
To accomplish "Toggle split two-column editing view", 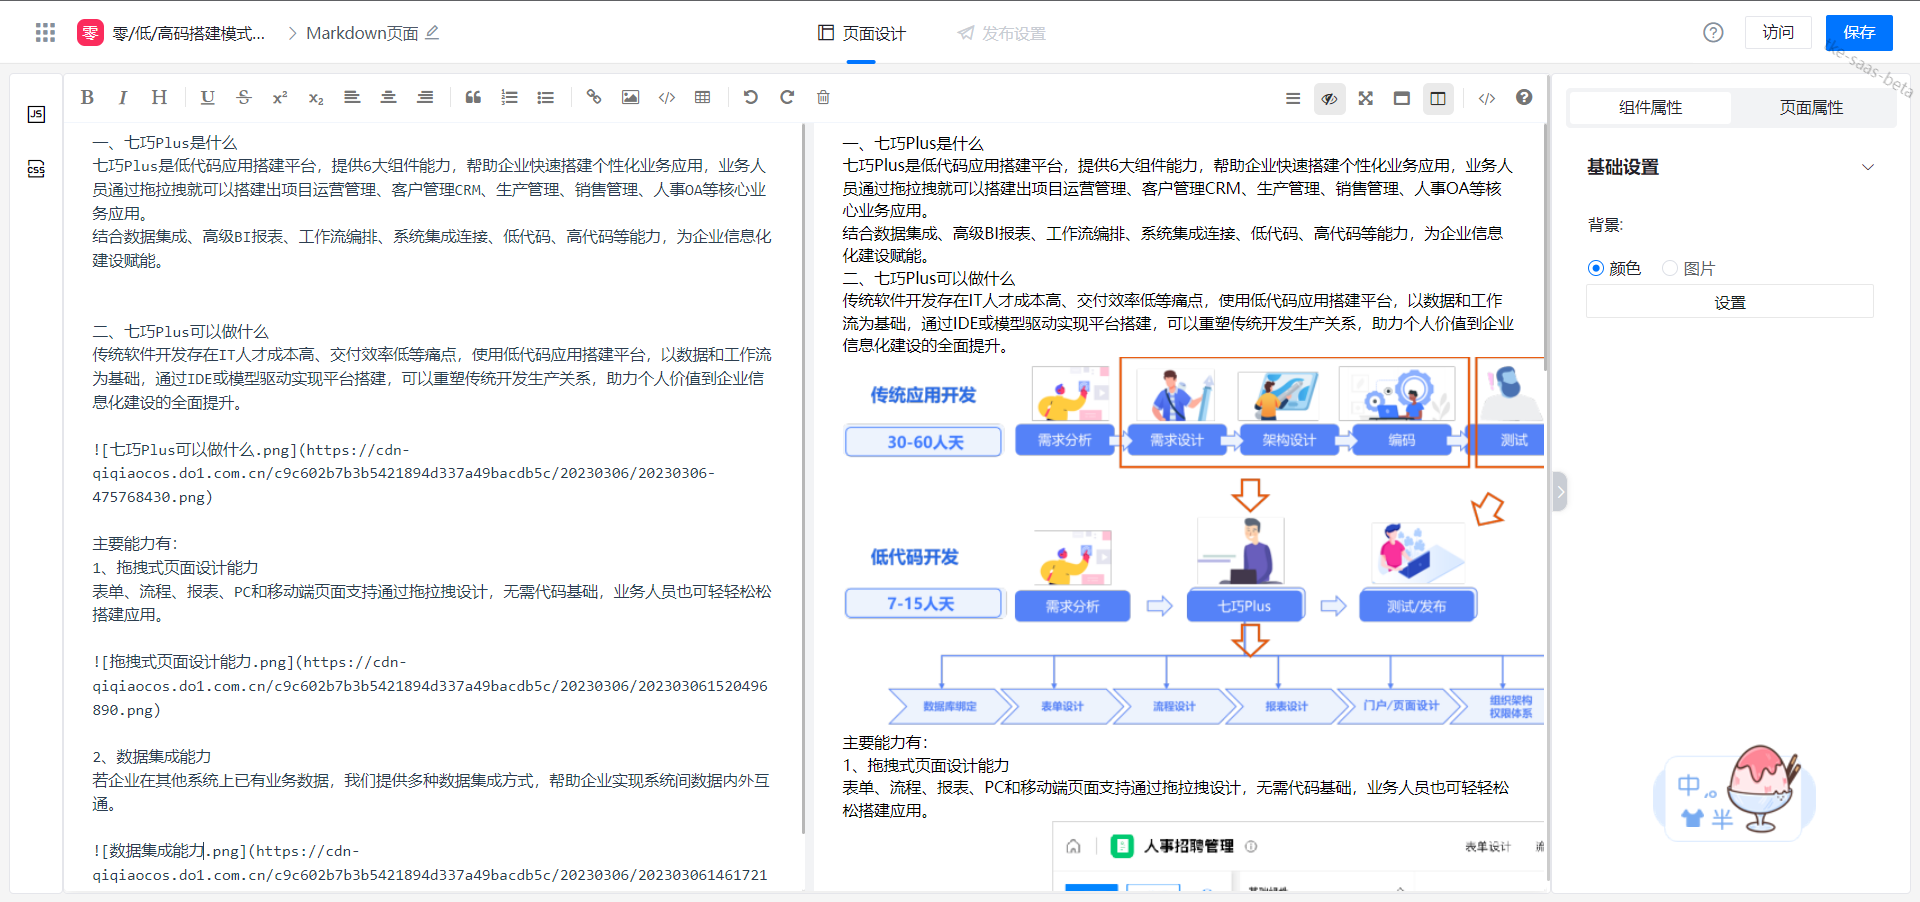I will coord(1438,98).
